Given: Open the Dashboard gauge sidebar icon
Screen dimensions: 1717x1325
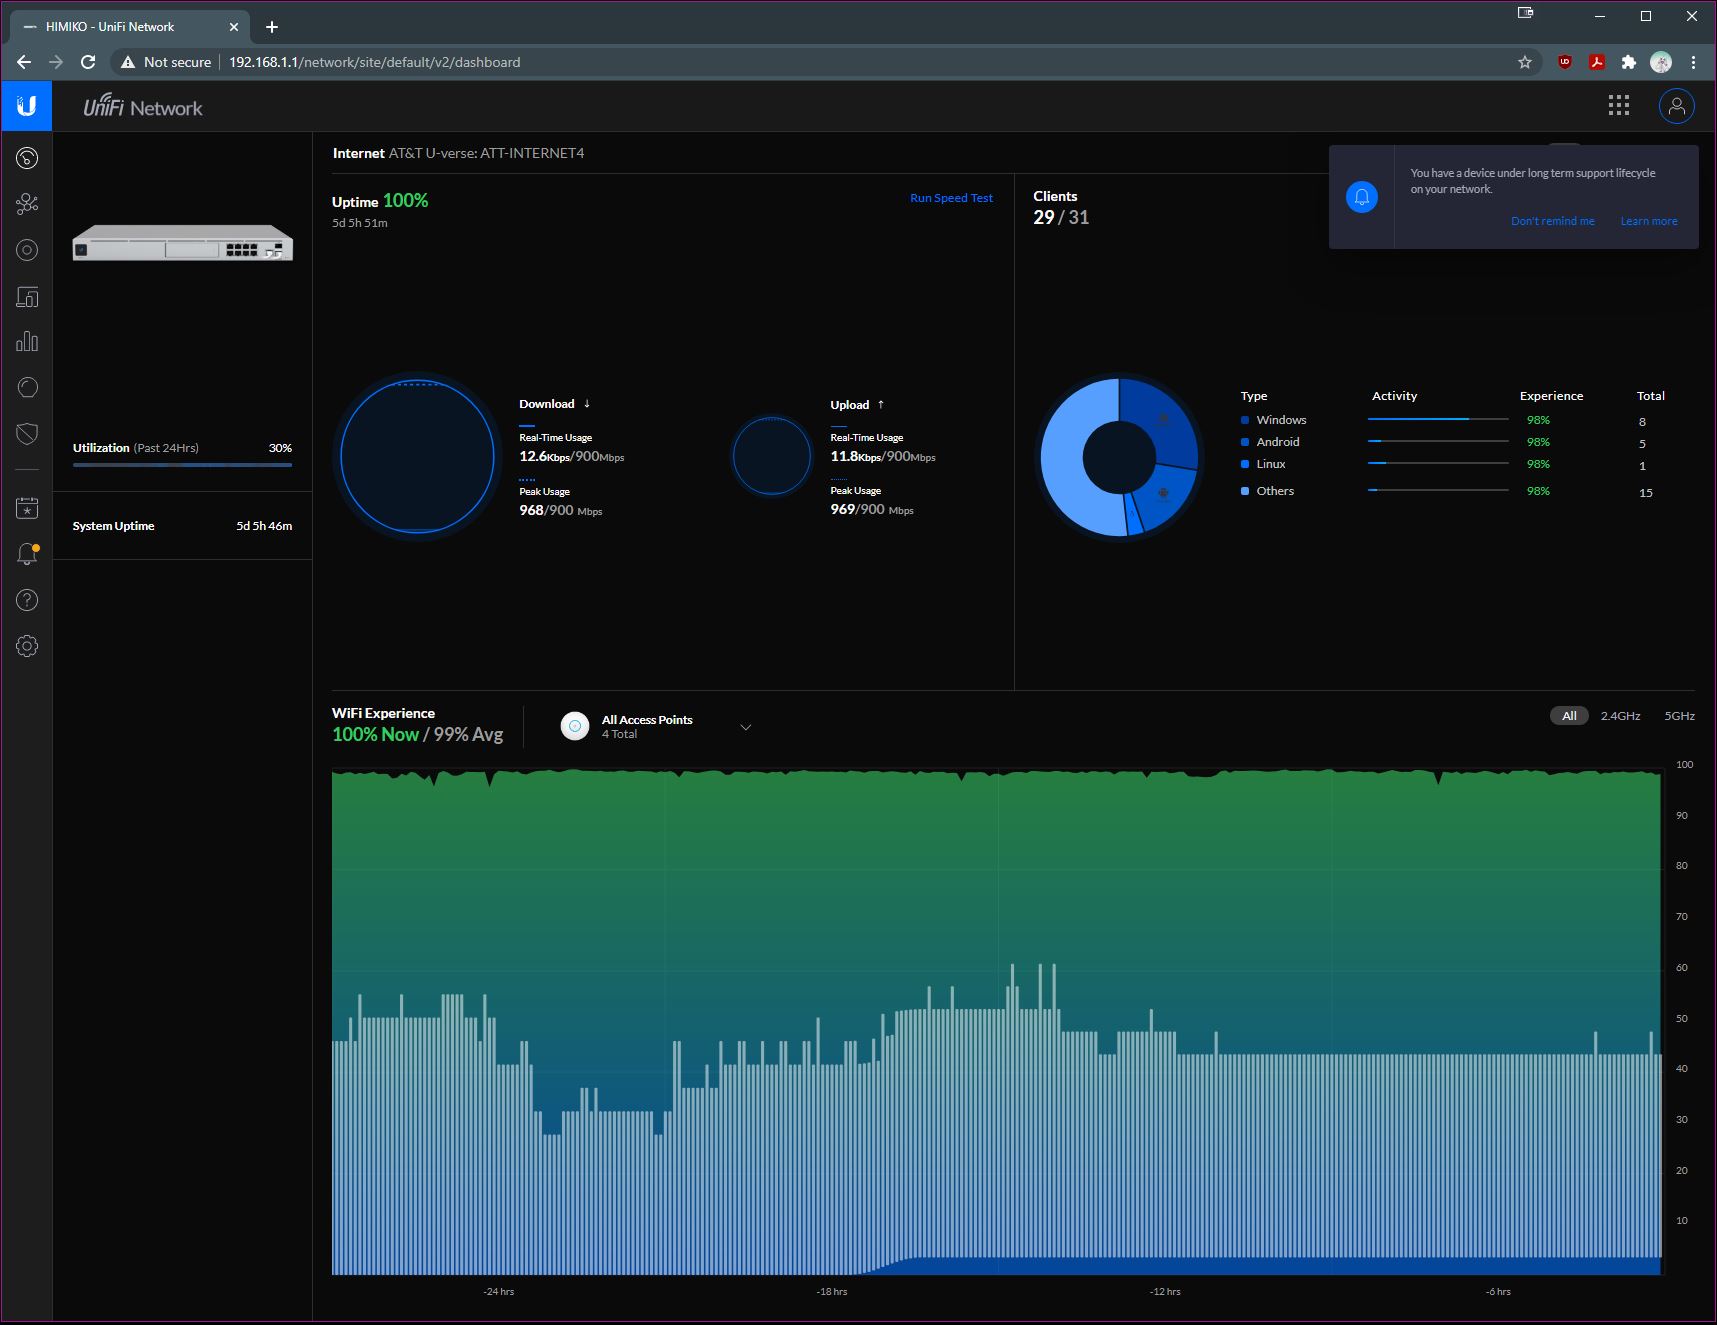Looking at the screenshot, I should tap(27, 158).
